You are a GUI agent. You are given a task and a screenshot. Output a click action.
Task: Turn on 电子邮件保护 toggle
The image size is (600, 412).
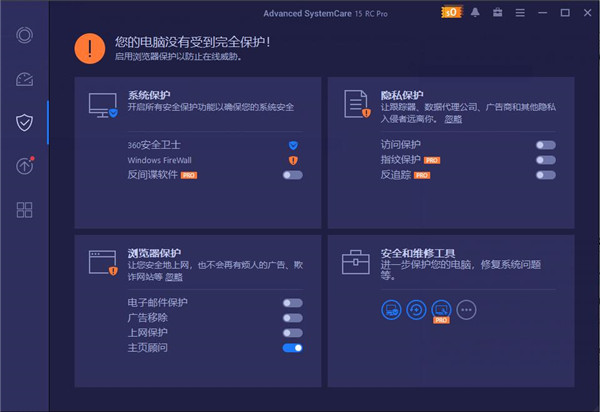coord(293,303)
